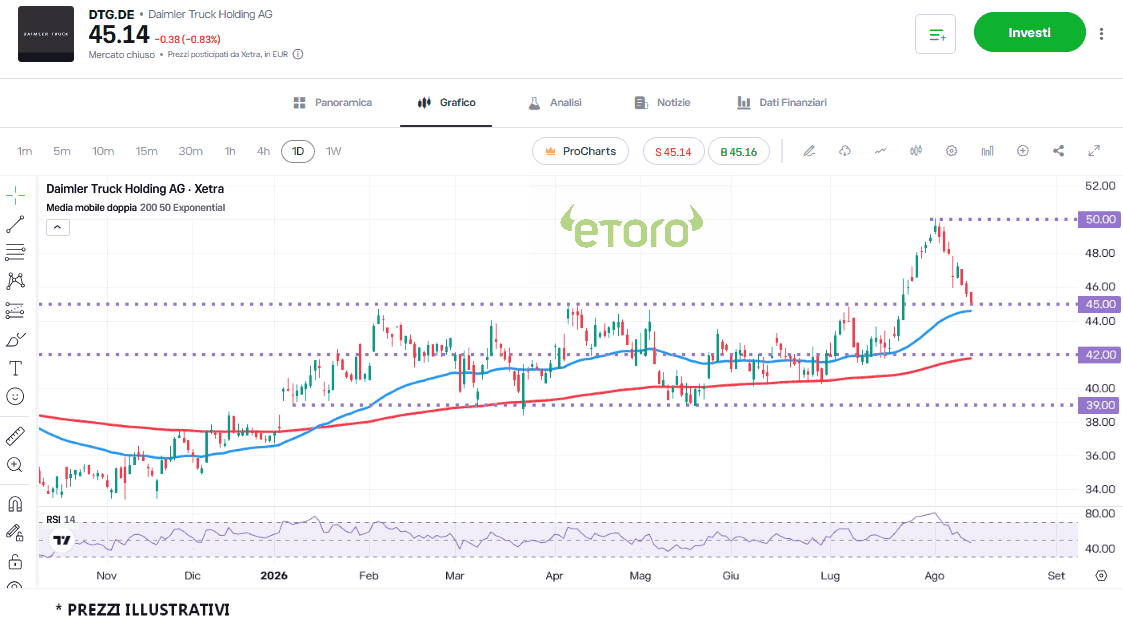Image resolution: width=1123 pixels, height=620 pixels.
Task: Switch to the Analisi tab
Action: point(555,102)
